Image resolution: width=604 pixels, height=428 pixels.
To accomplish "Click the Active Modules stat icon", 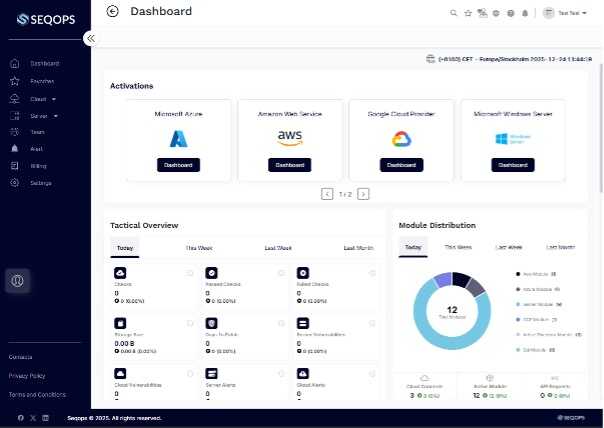I will [490, 378].
